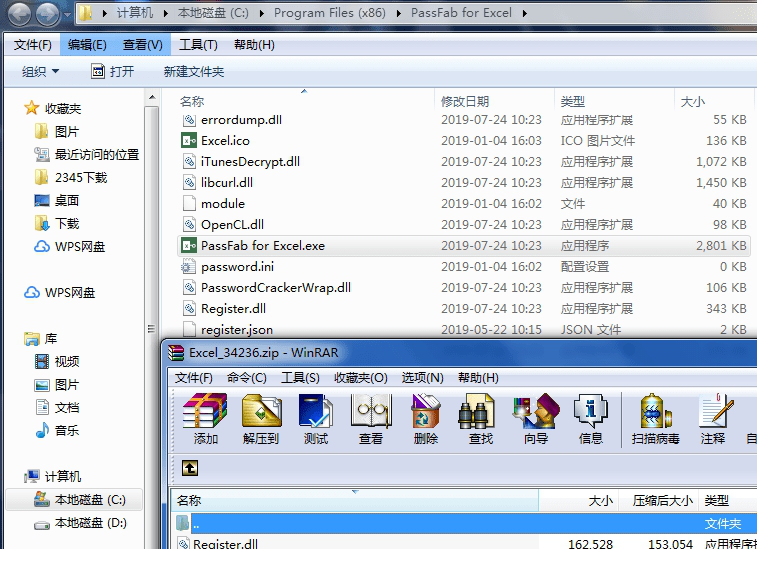This screenshot has height=570, width=757.
Task: Open 下载 (Downloads) in sidebar
Action: pos(56,223)
